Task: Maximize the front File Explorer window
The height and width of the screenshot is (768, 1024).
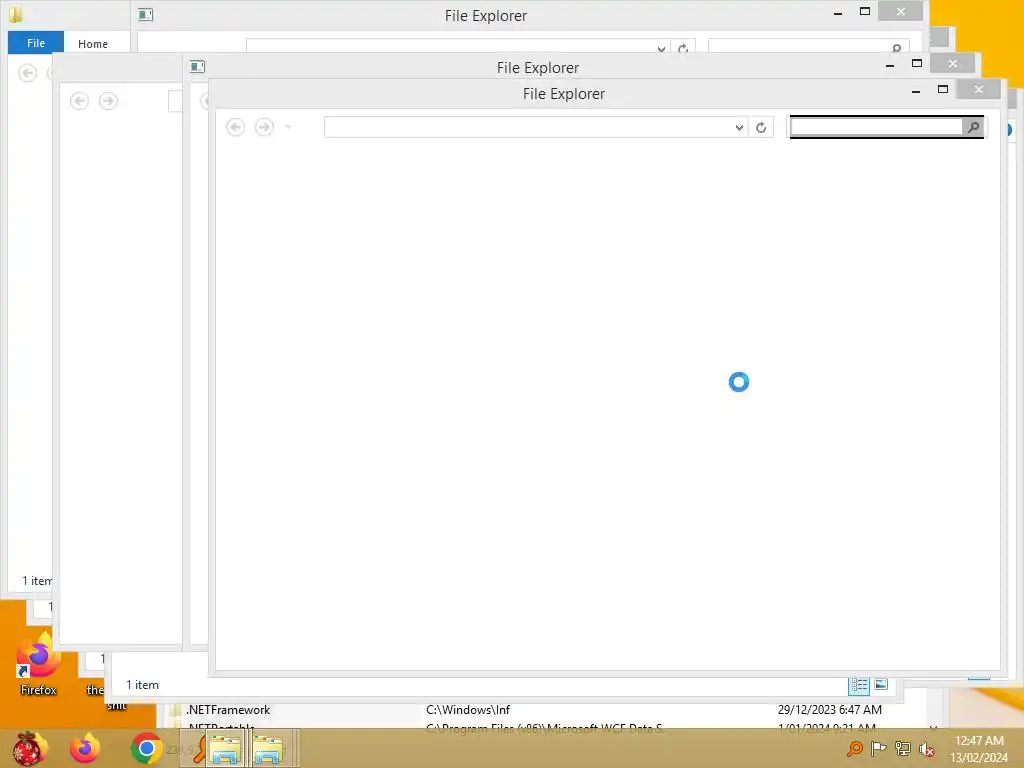Action: click(x=942, y=89)
